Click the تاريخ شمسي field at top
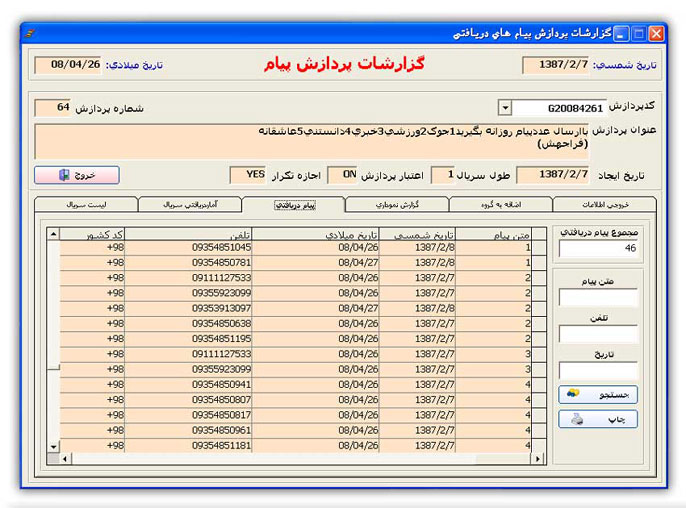Screen dimensions: 686x508 coord(556,65)
